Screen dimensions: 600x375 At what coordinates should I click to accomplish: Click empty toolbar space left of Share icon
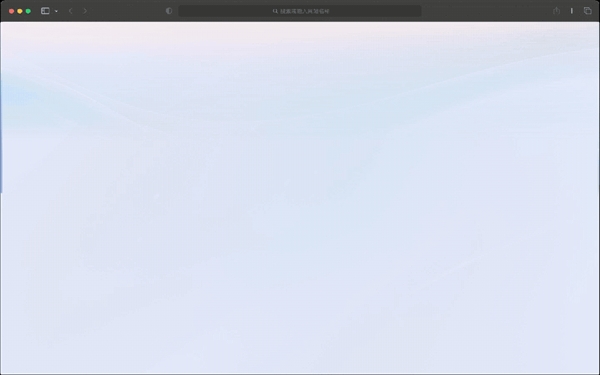[486, 11]
